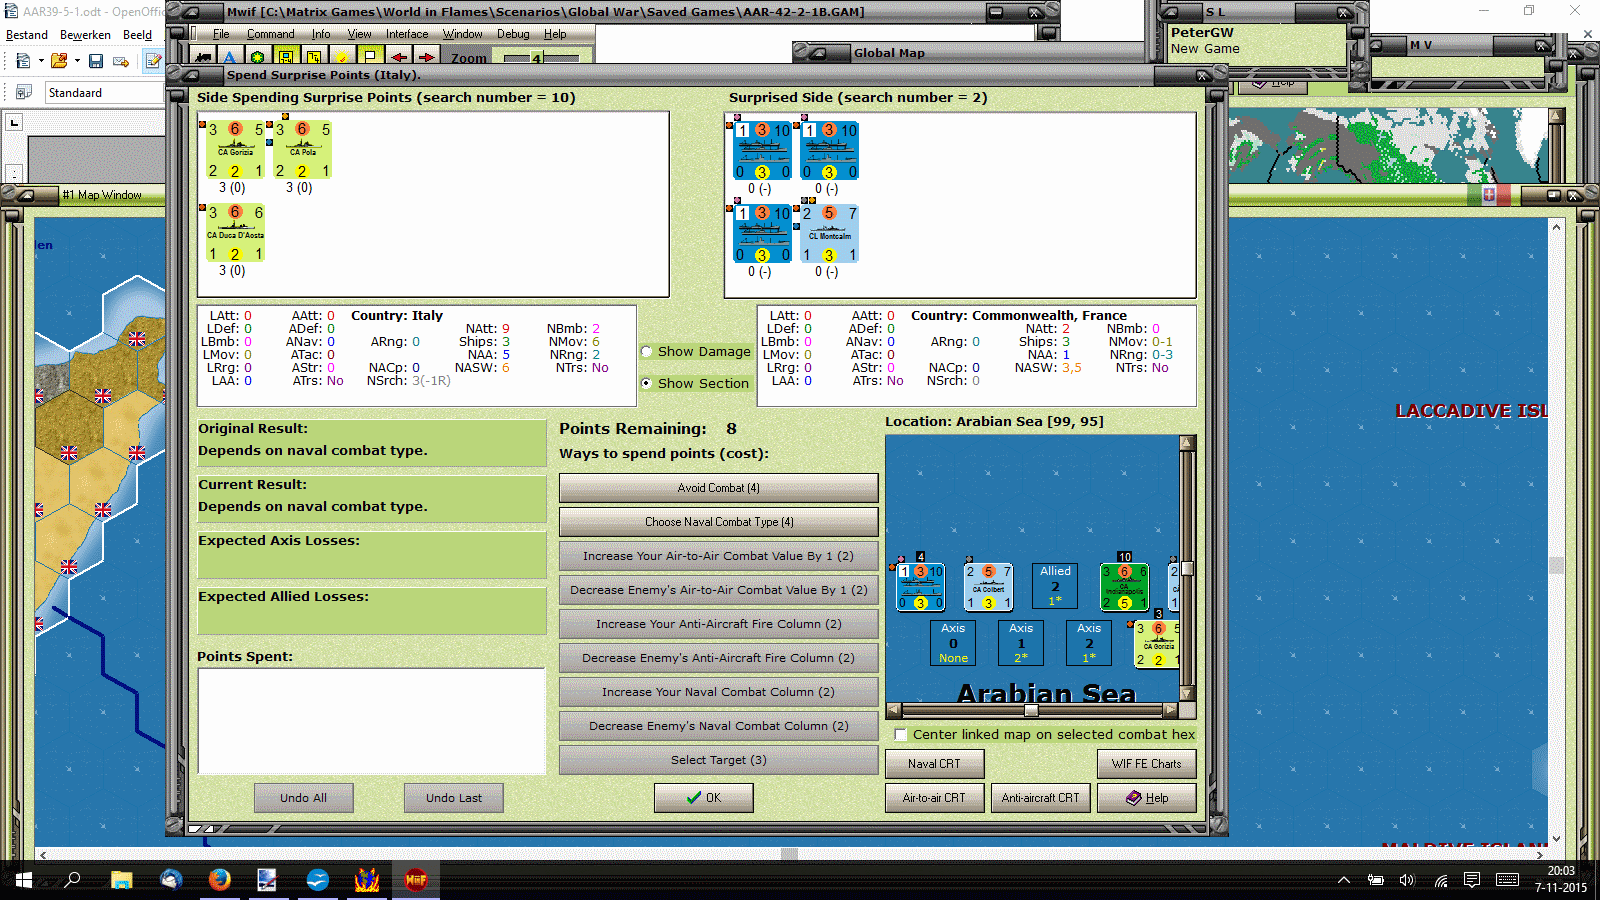Open the Info menu in Mwif
This screenshot has height=900, width=1600.
(x=321, y=34)
